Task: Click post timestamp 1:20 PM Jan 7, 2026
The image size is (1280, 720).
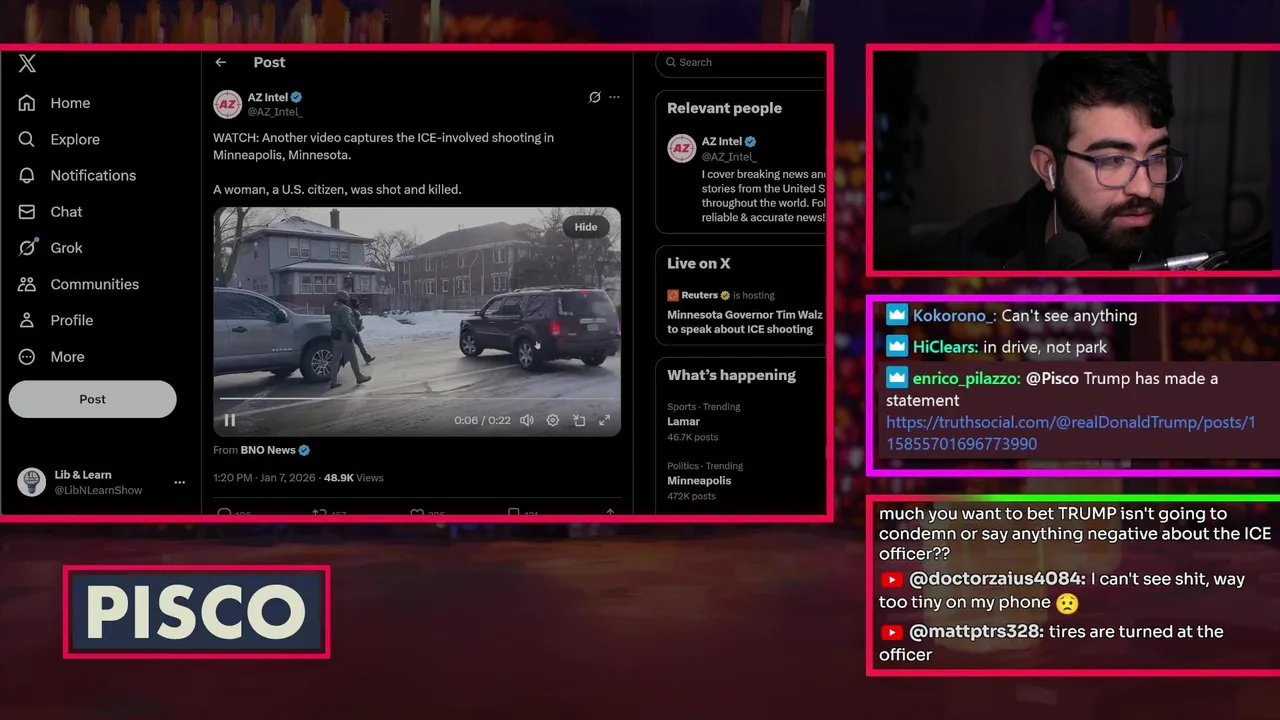Action: click(263, 478)
